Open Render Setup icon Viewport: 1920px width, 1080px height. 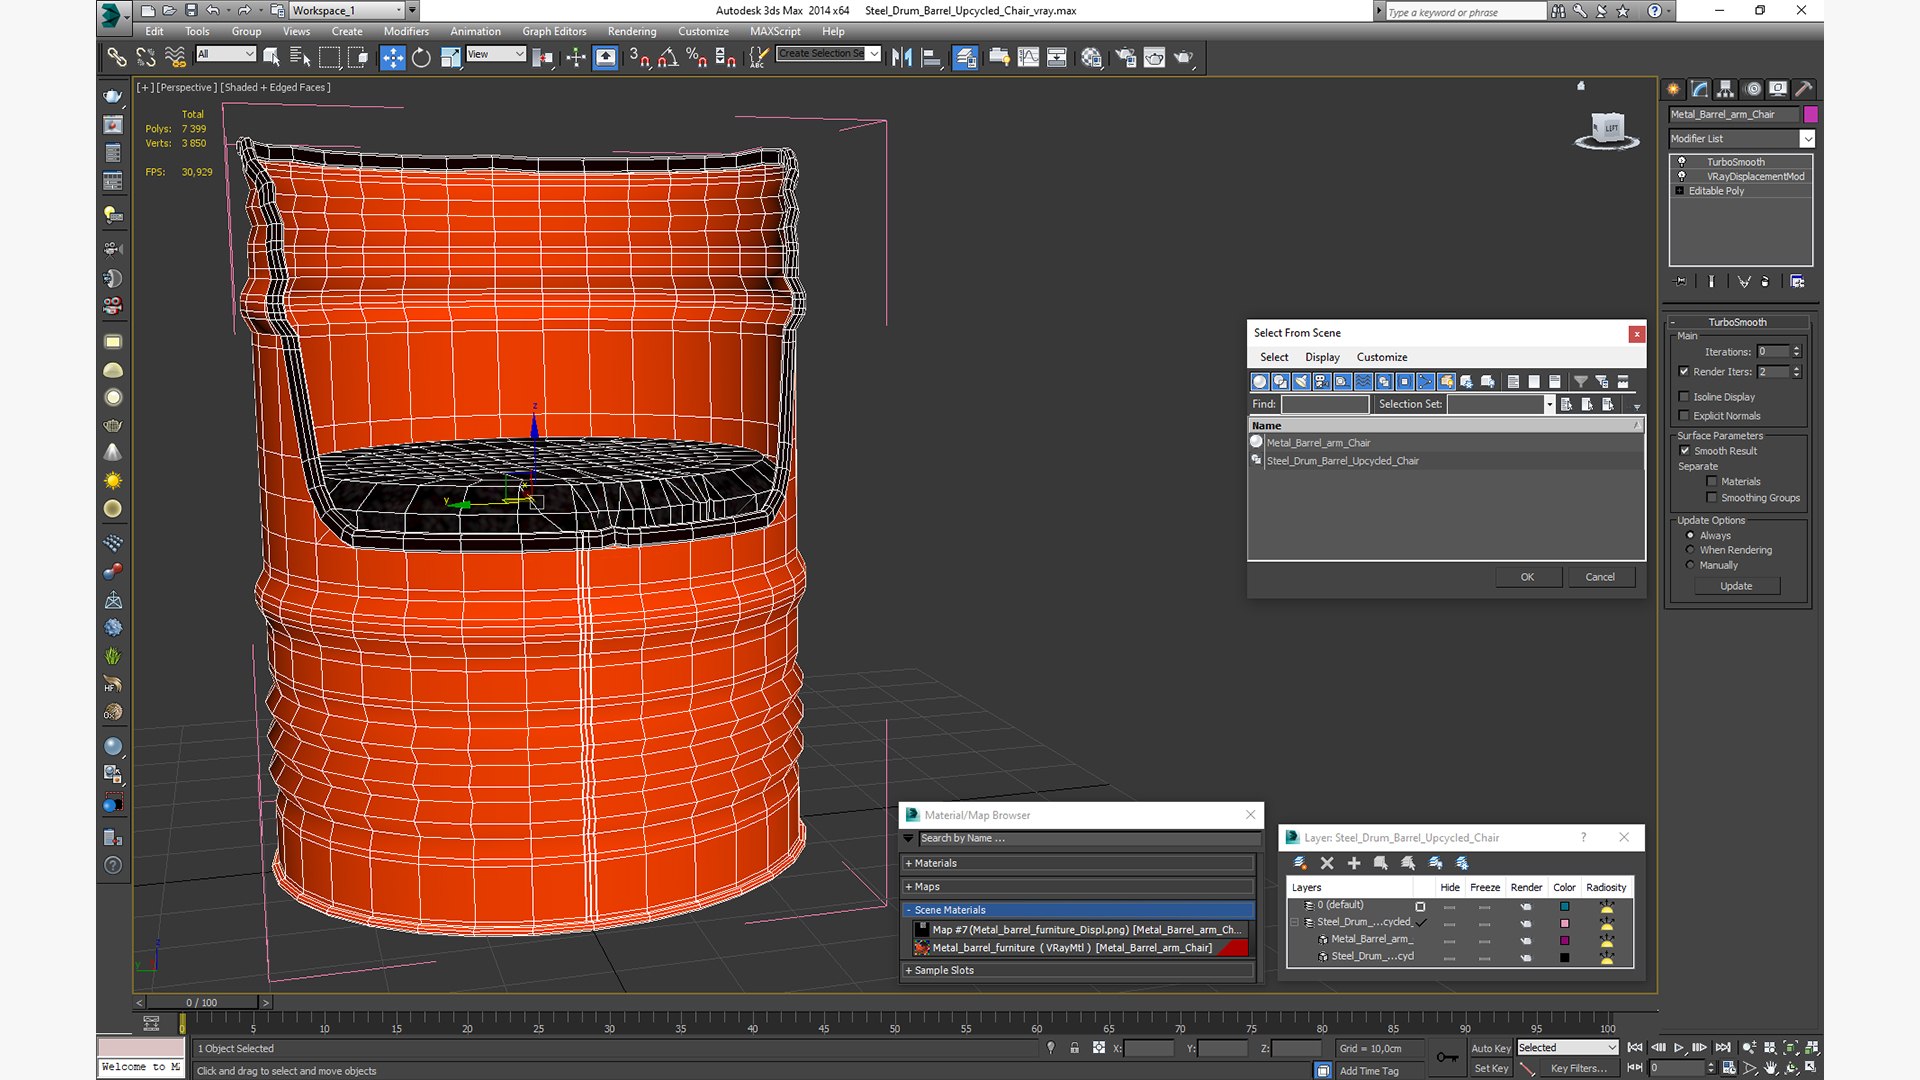(x=1125, y=57)
